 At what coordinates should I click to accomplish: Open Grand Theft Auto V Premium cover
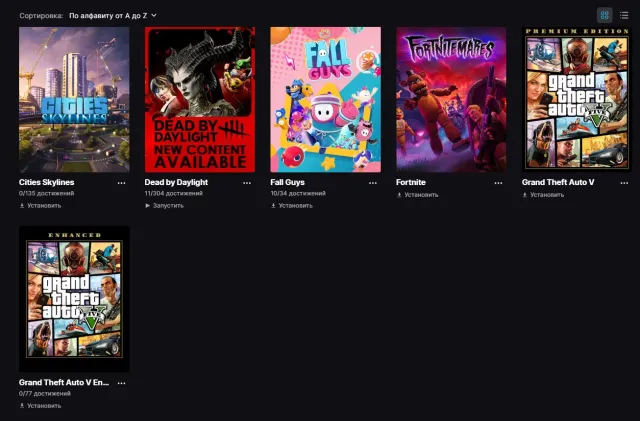(x=577, y=100)
